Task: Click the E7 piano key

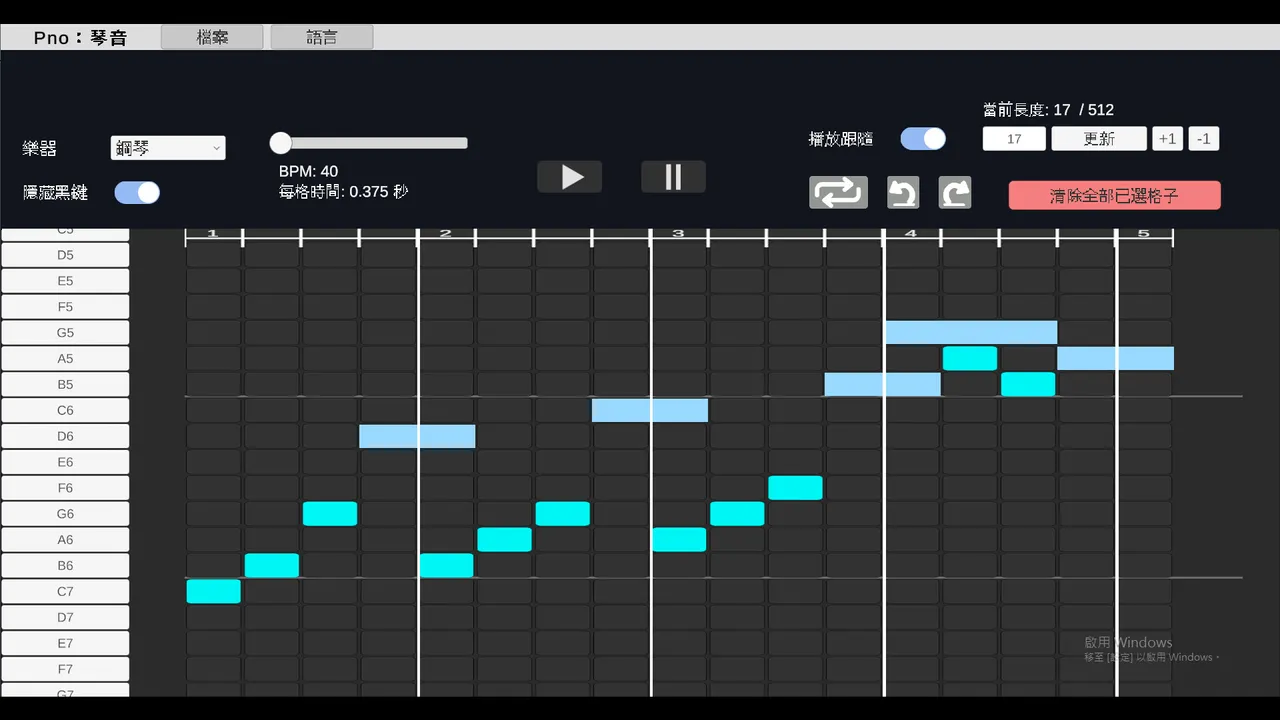Action: click(x=65, y=644)
